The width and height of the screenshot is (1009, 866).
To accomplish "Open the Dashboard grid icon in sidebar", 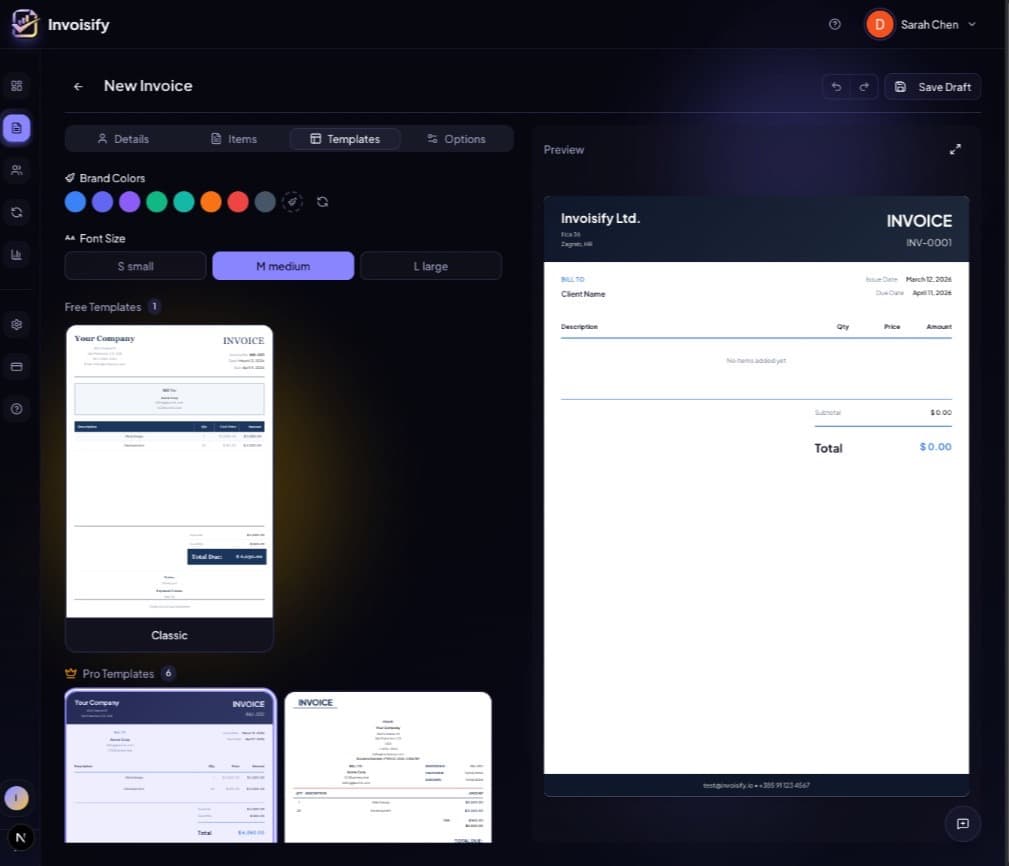I will pos(16,86).
